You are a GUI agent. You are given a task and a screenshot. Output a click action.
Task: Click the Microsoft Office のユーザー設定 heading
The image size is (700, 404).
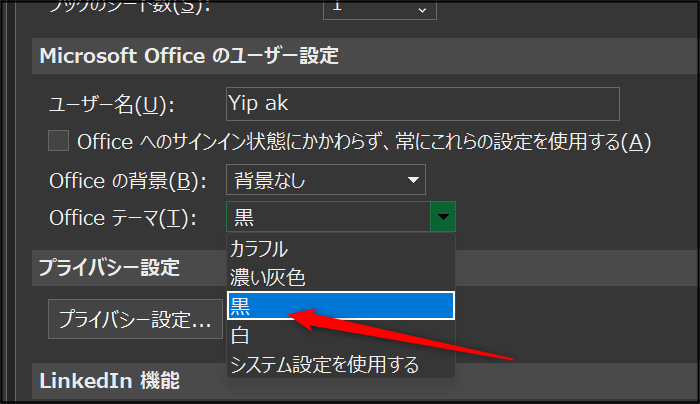pyautogui.click(x=189, y=56)
